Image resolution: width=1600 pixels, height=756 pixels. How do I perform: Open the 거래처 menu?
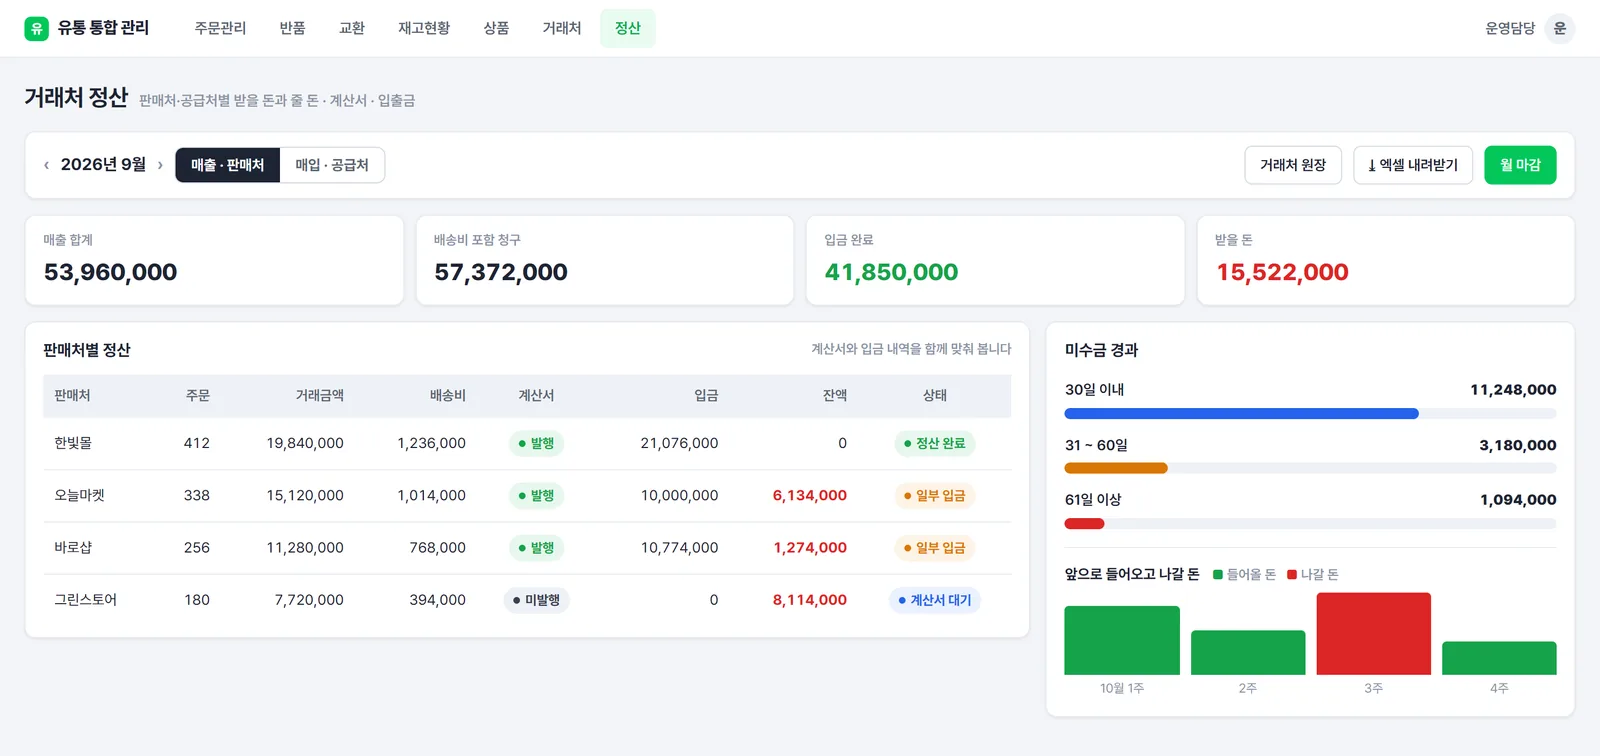point(561,28)
